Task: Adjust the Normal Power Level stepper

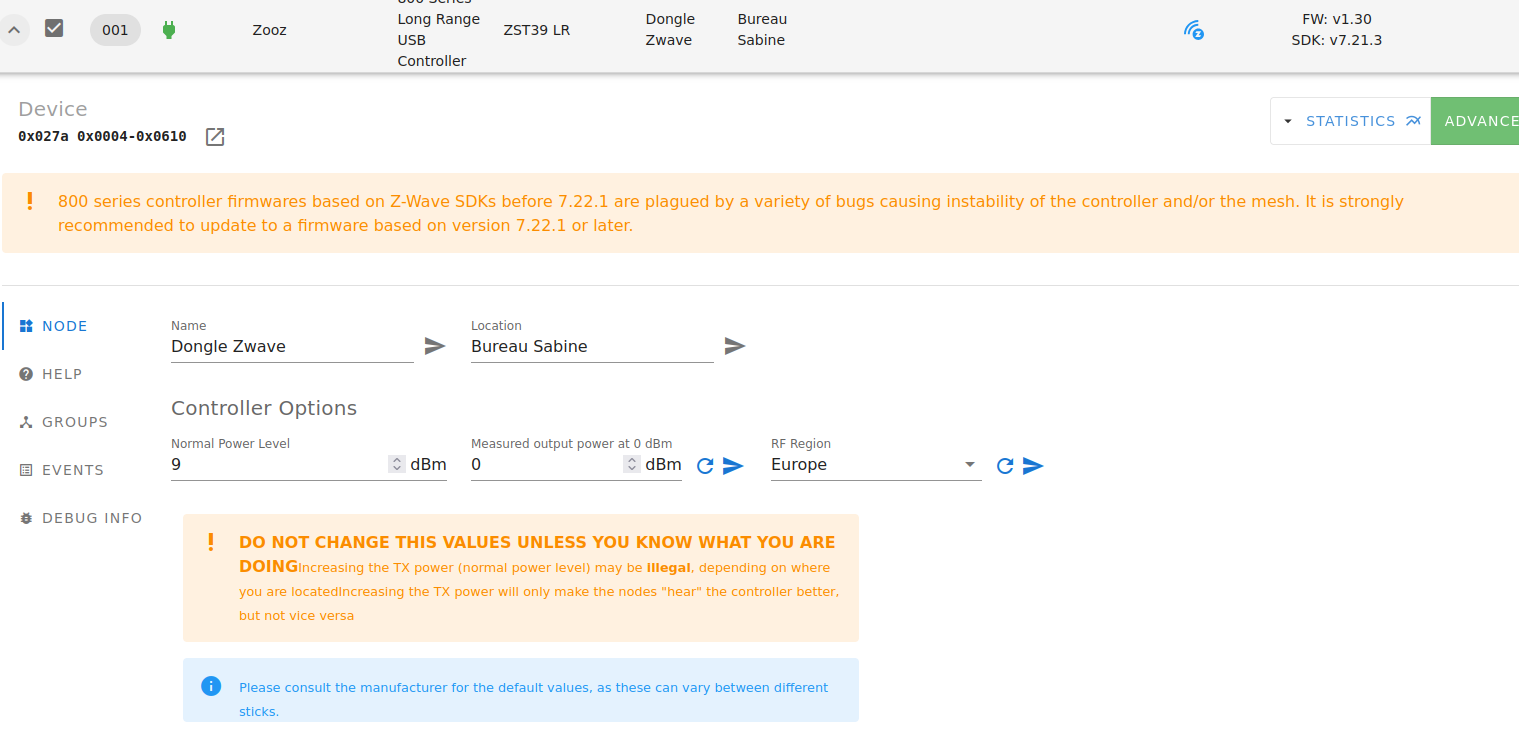Action: (x=397, y=464)
